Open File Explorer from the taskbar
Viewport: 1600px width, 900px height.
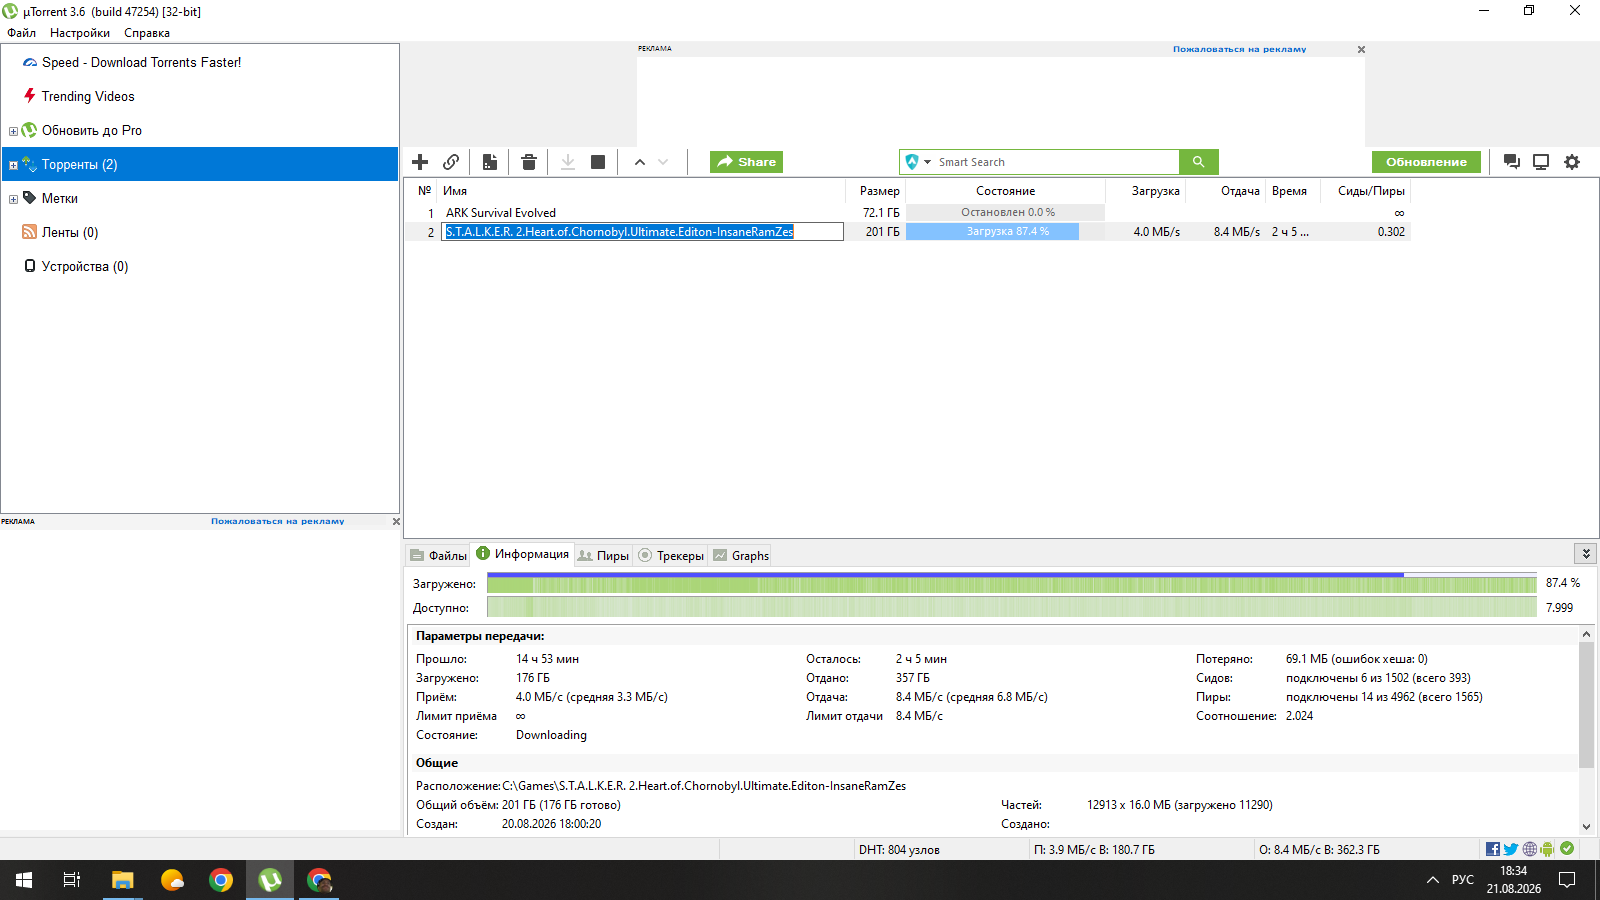click(x=122, y=880)
